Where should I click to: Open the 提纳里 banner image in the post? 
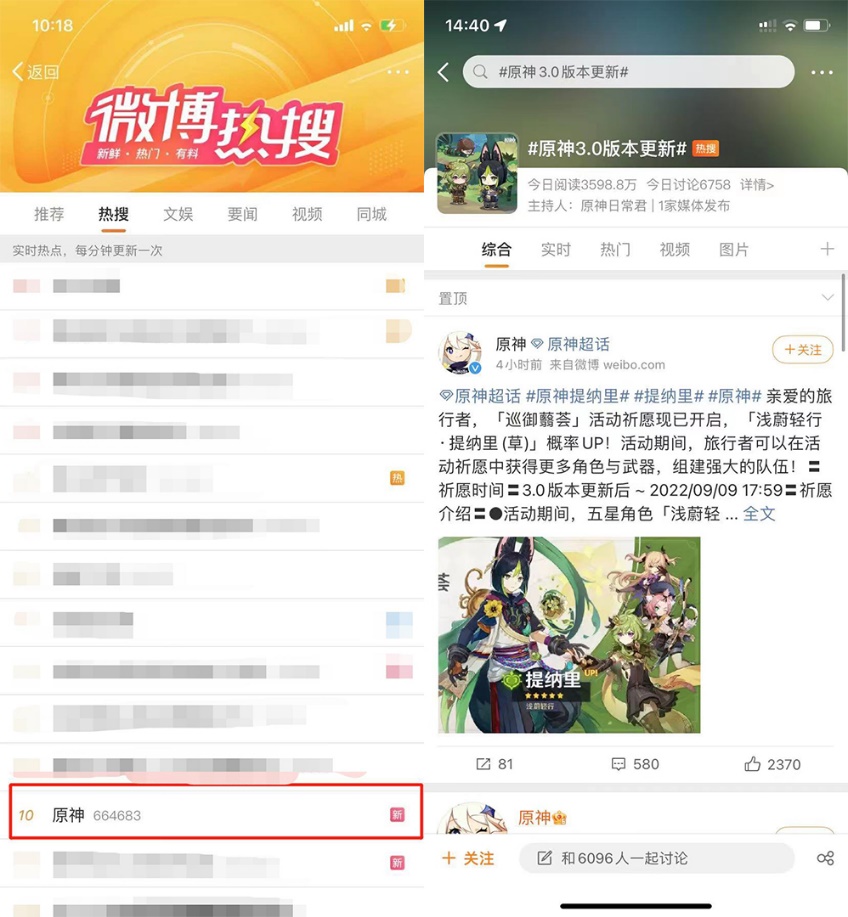coord(569,635)
